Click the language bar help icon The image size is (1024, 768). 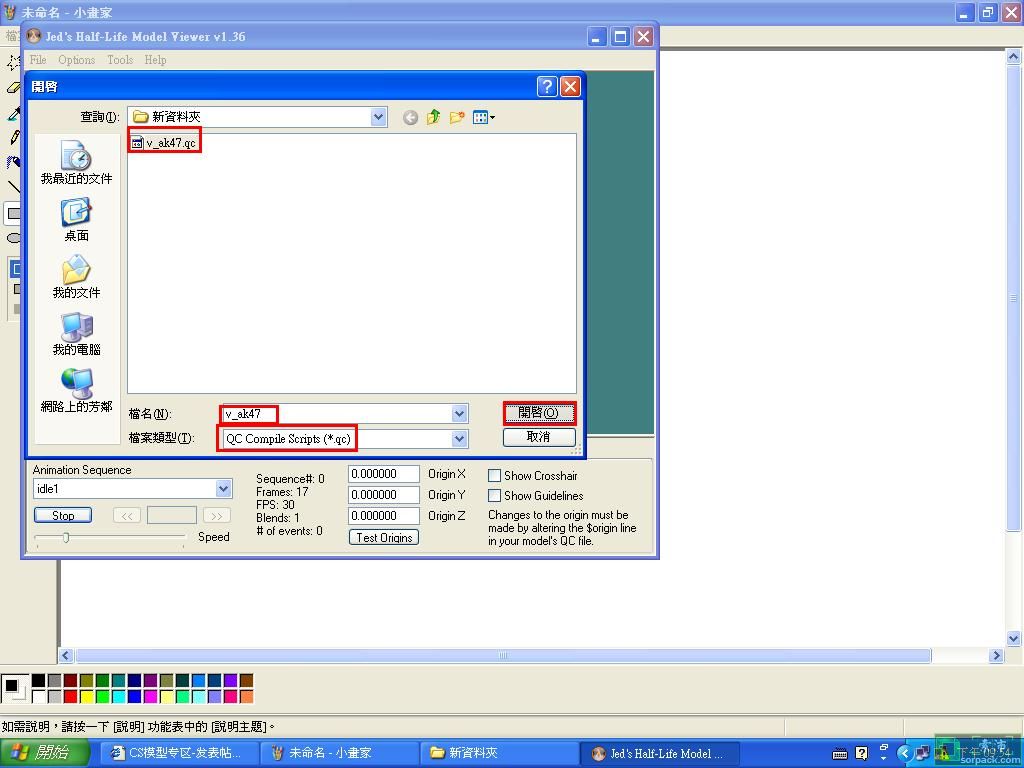tap(861, 754)
